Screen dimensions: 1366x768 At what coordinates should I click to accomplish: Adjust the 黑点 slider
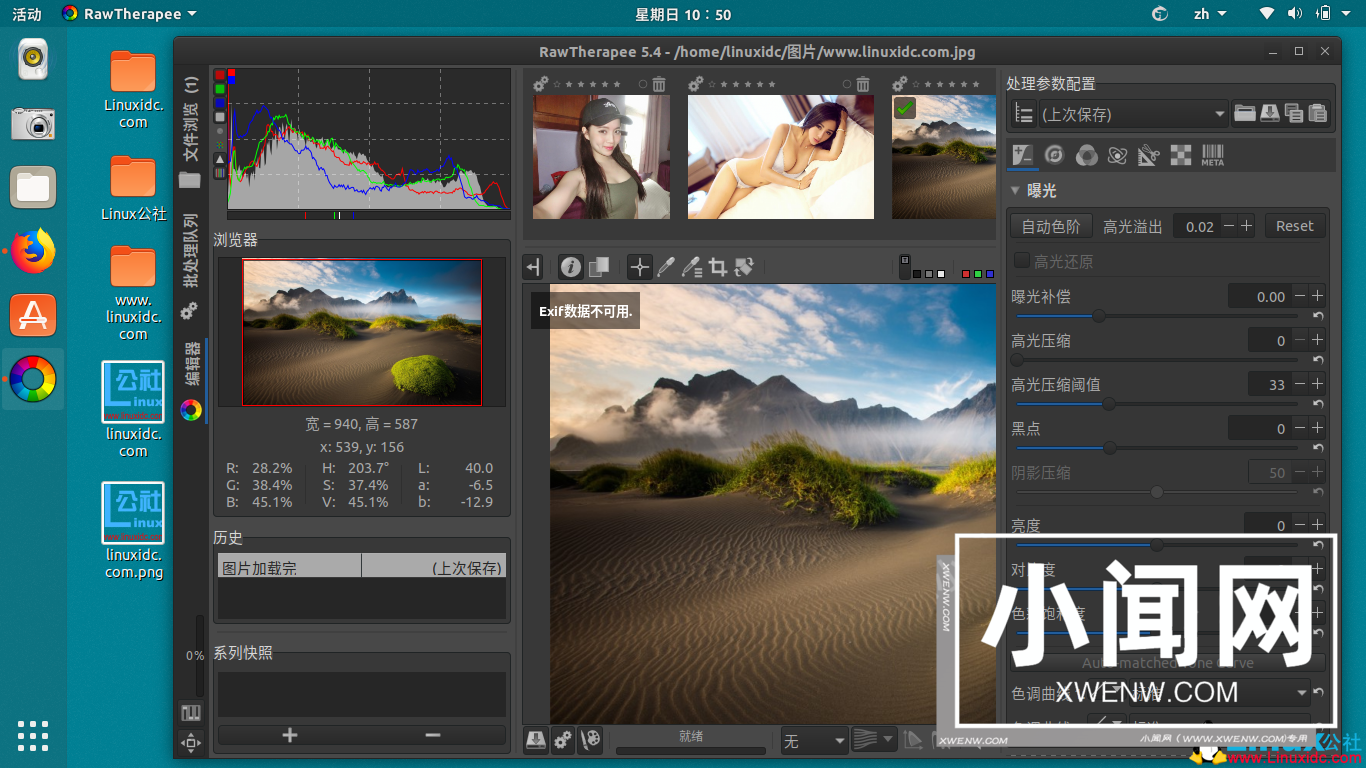click(x=1157, y=448)
